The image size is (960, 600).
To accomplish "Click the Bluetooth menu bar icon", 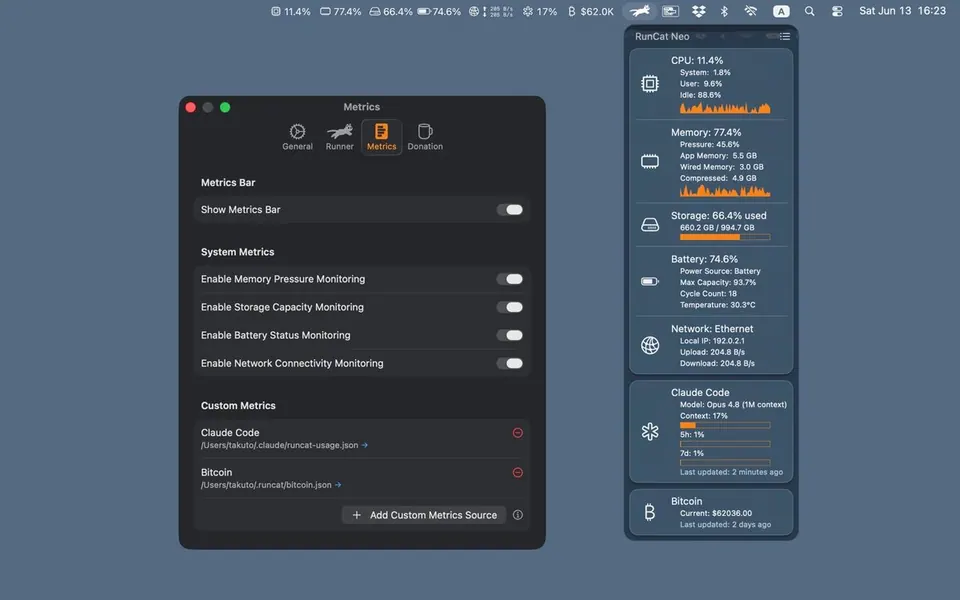I will (x=724, y=11).
